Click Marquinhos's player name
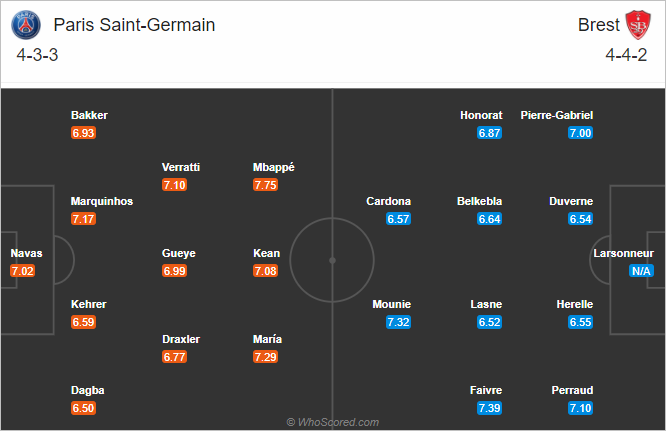This screenshot has height=431, width=666. pos(102,201)
